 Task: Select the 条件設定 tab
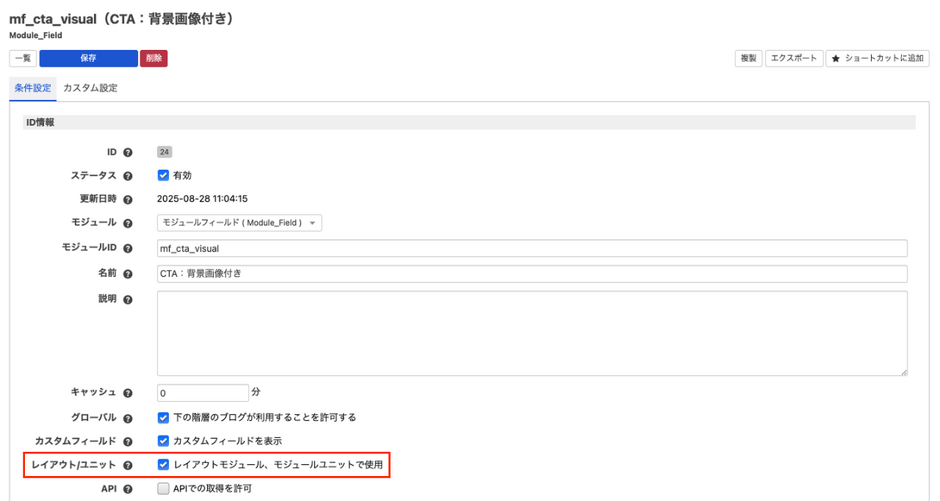[x=32, y=88]
